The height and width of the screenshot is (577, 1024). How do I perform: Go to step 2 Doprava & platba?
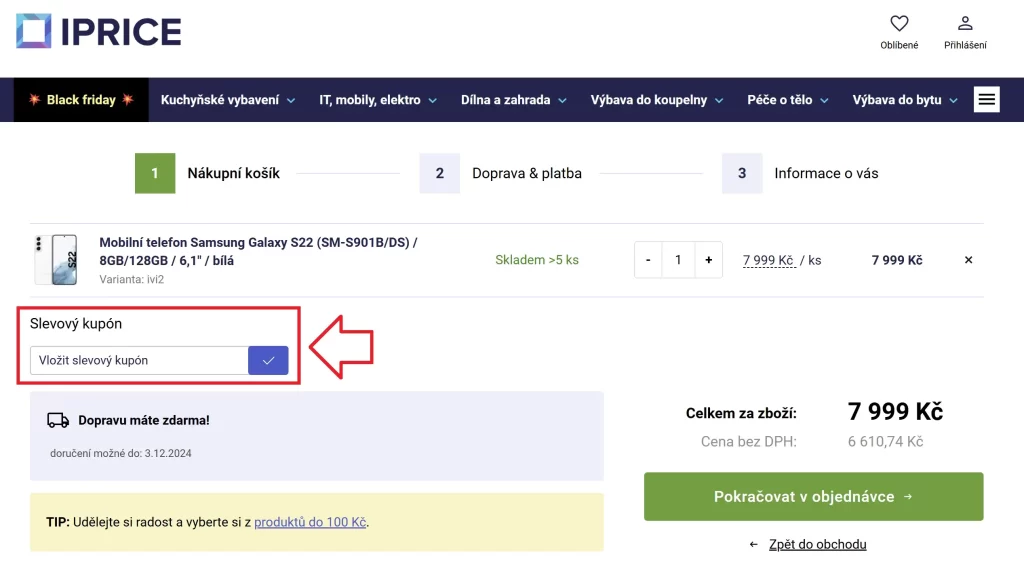pos(501,173)
